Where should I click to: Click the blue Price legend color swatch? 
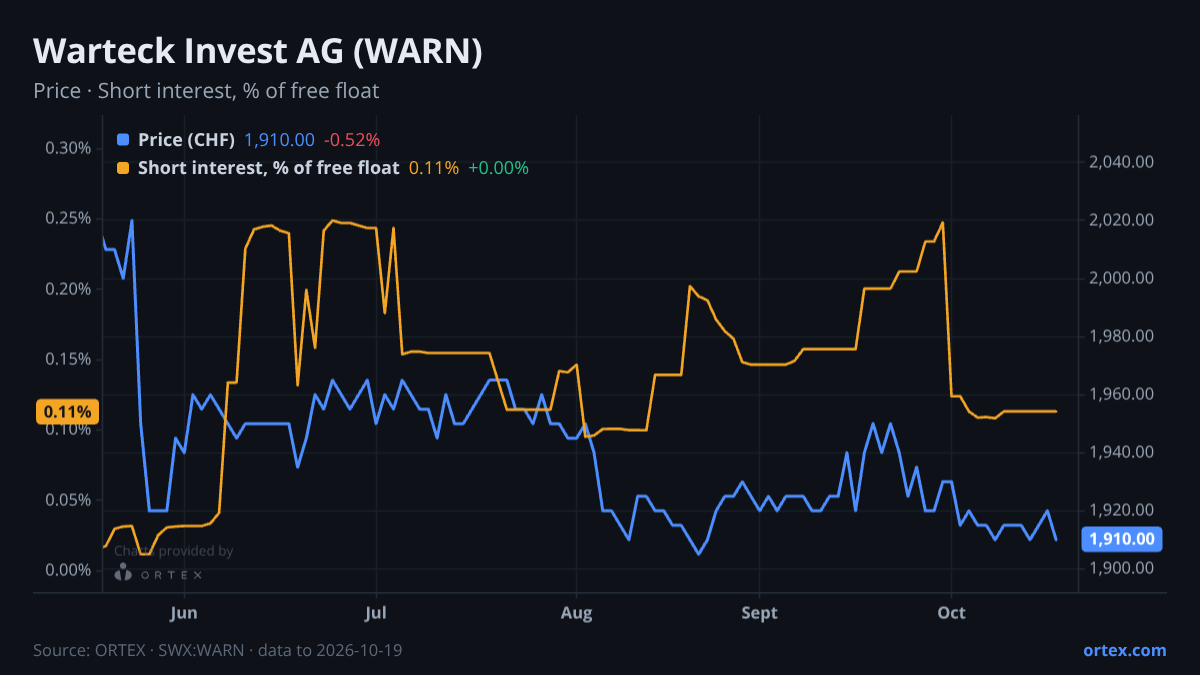(123, 140)
